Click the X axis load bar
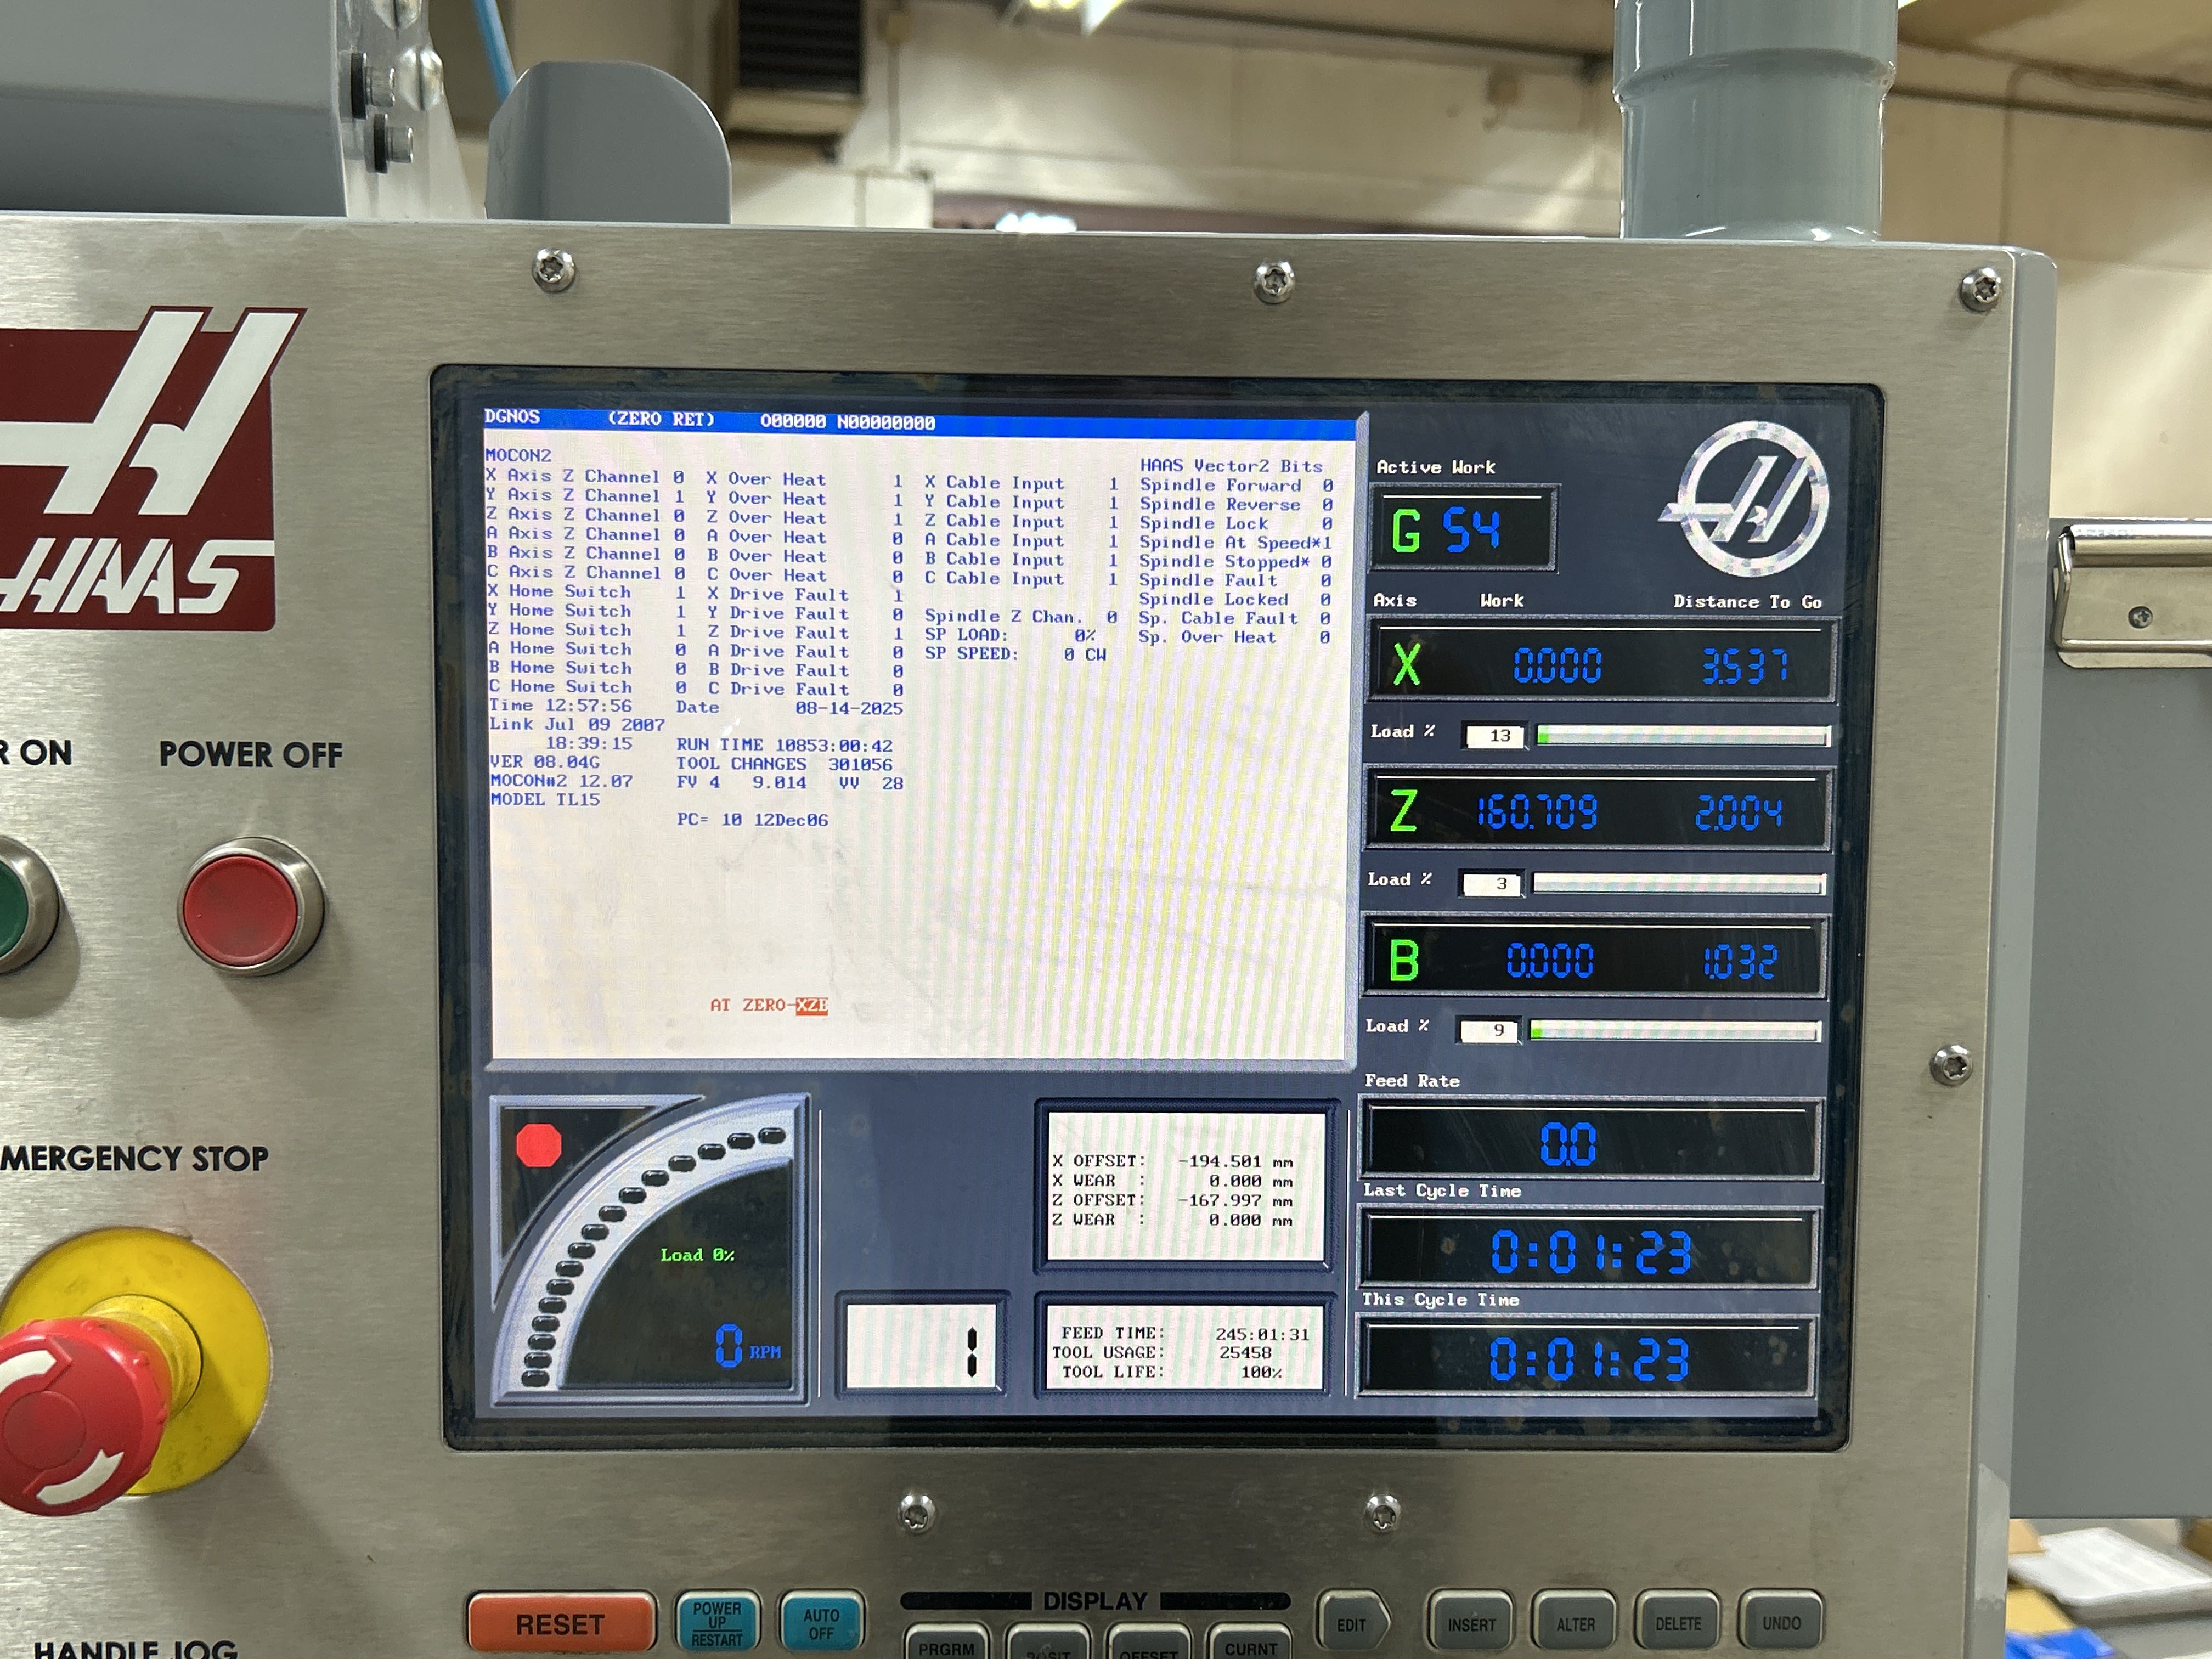 1683,736
